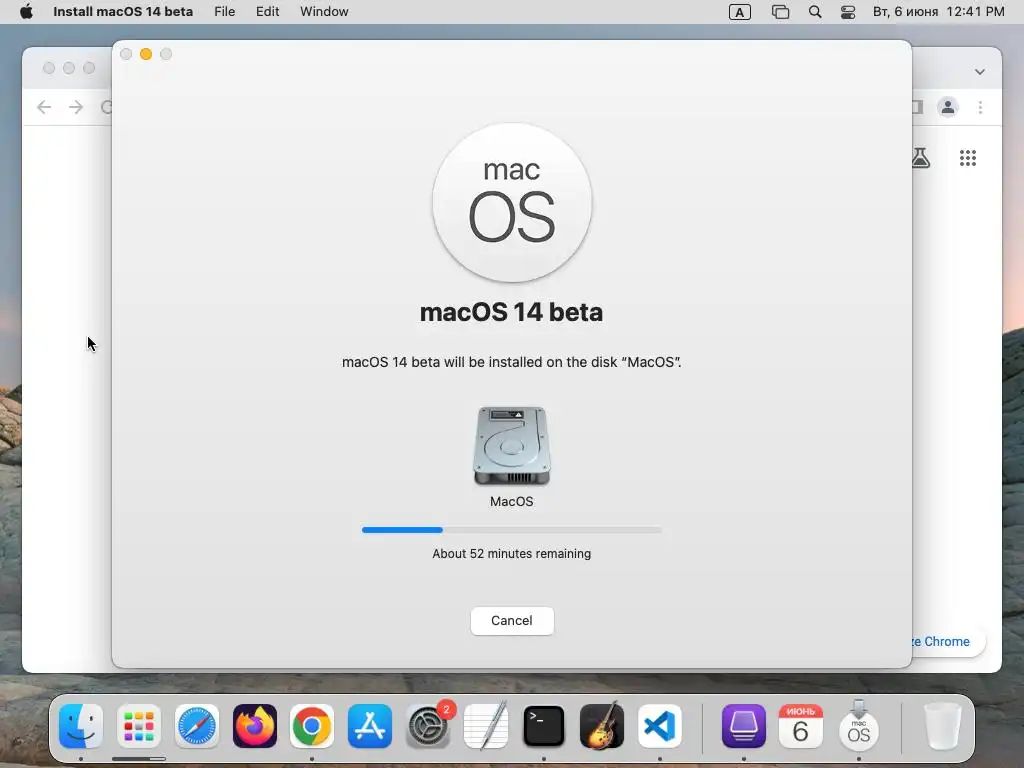
Task: Cancel the macOS installation
Action: tap(512, 620)
